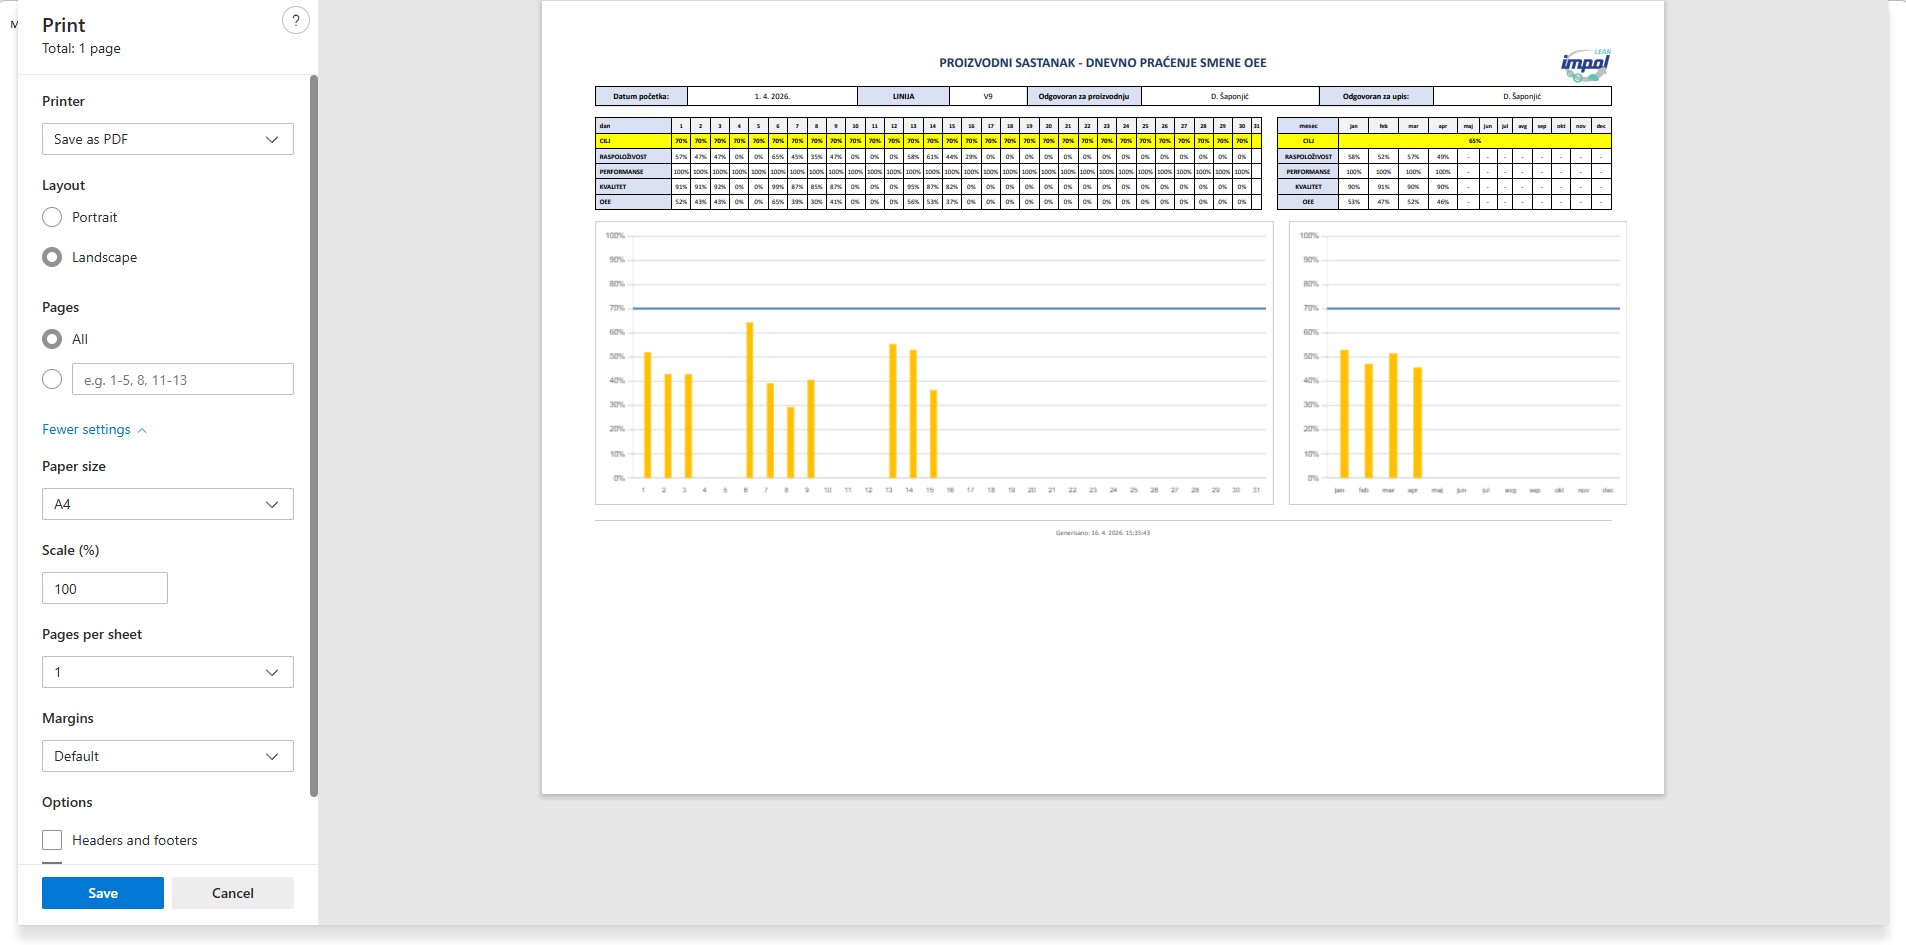Viewport: 1906px width, 945px height.
Task: Open the Margins Default dropdown
Action: coord(168,756)
